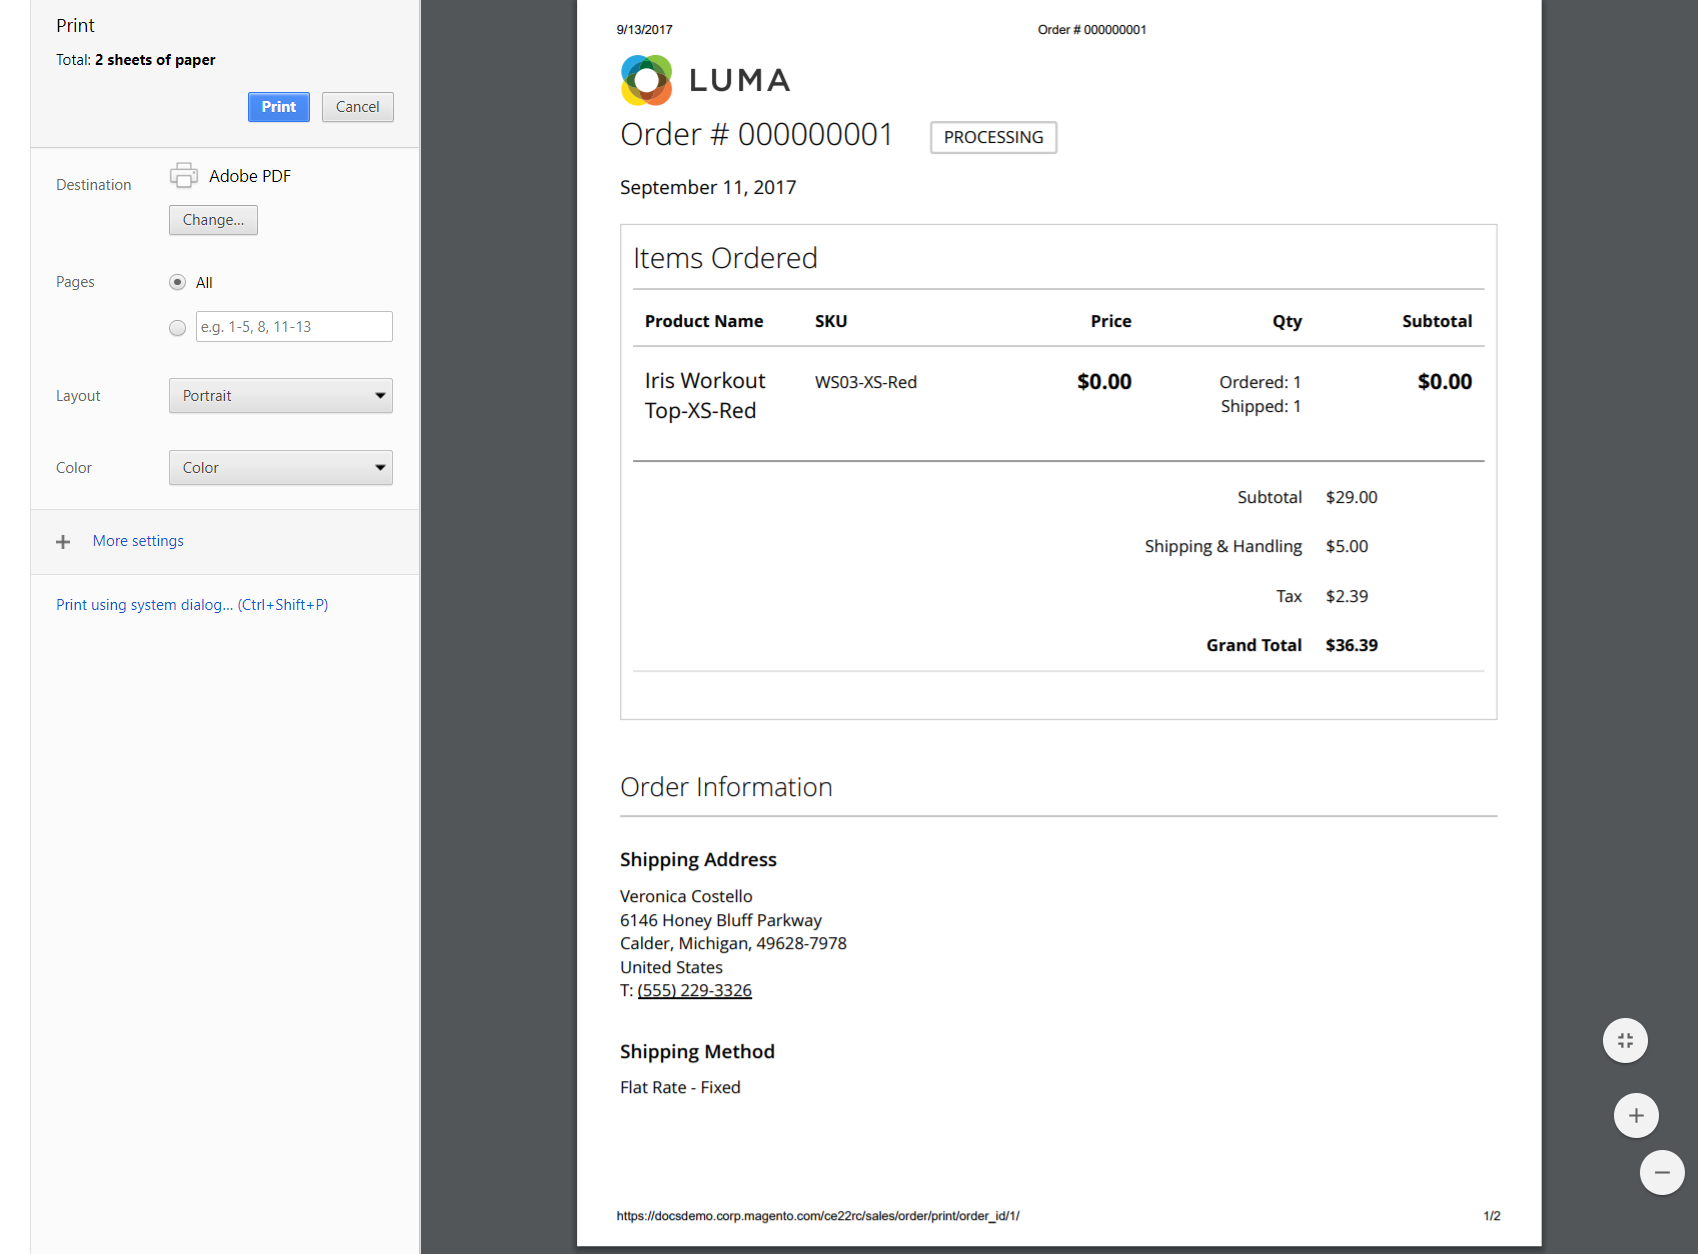Open the More settings link
The image size is (1698, 1254).
[138, 541]
